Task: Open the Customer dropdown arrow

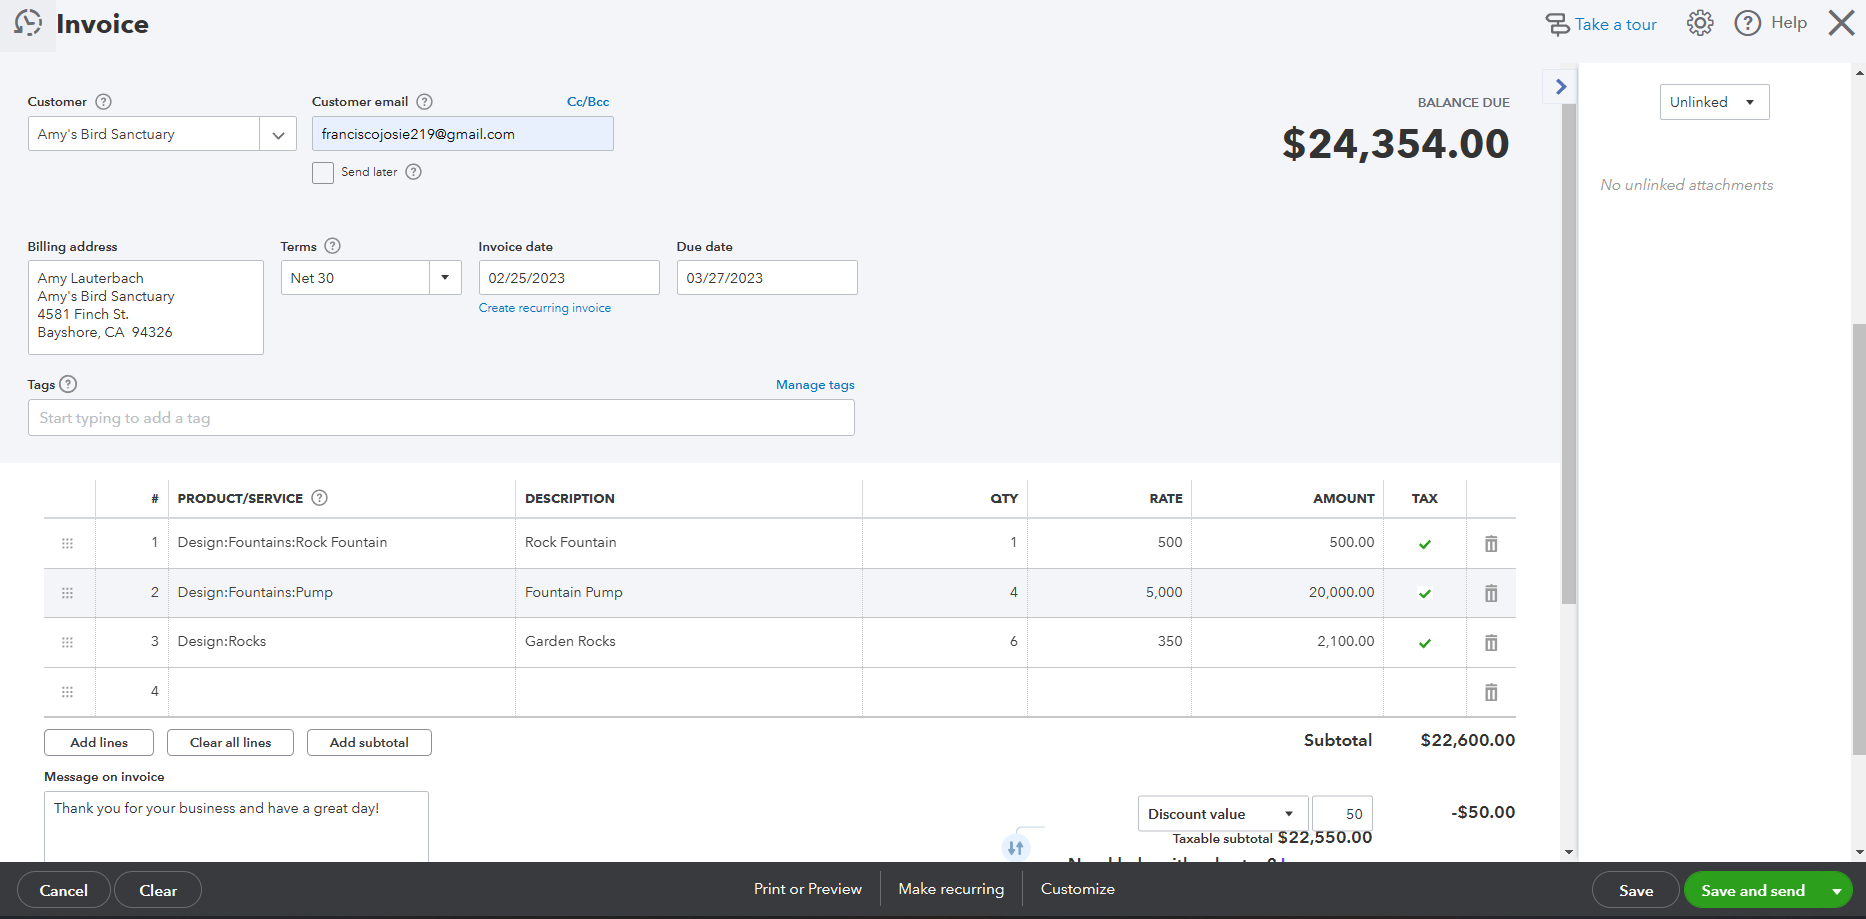Action: pyautogui.click(x=278, y=134)
